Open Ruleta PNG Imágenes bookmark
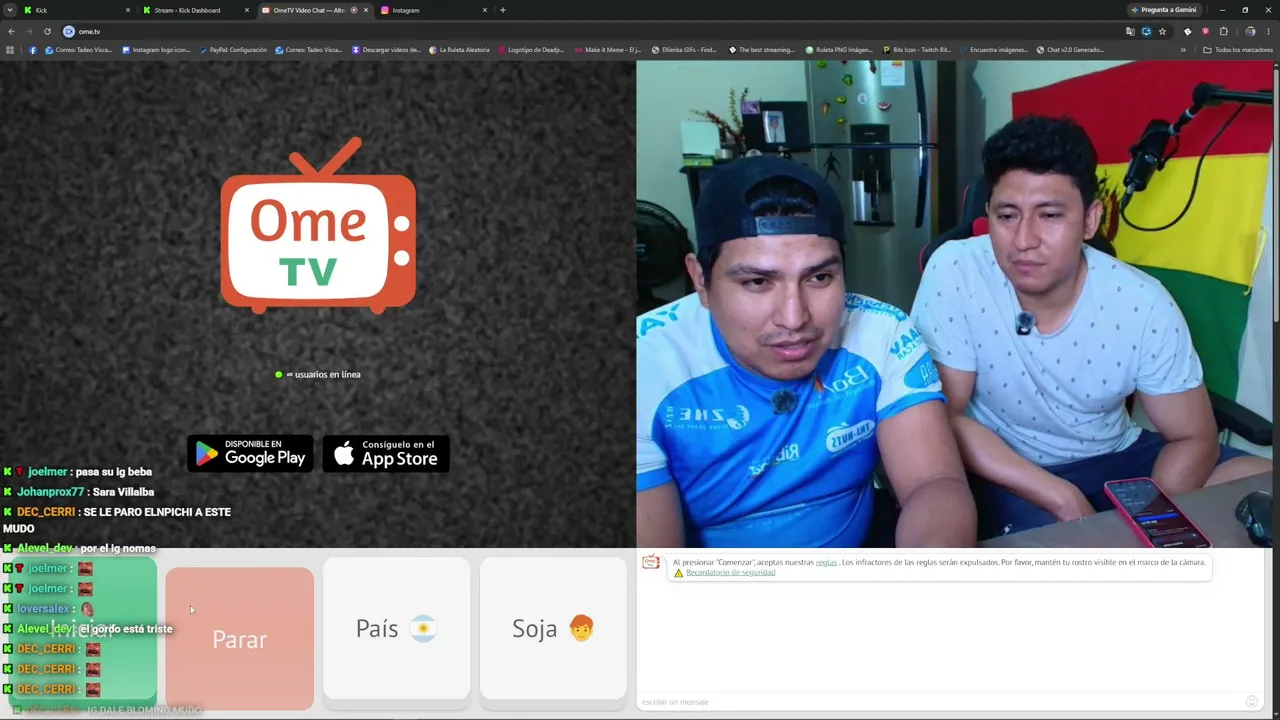Viewport: 1280px width, 720px height. [839, 50]
